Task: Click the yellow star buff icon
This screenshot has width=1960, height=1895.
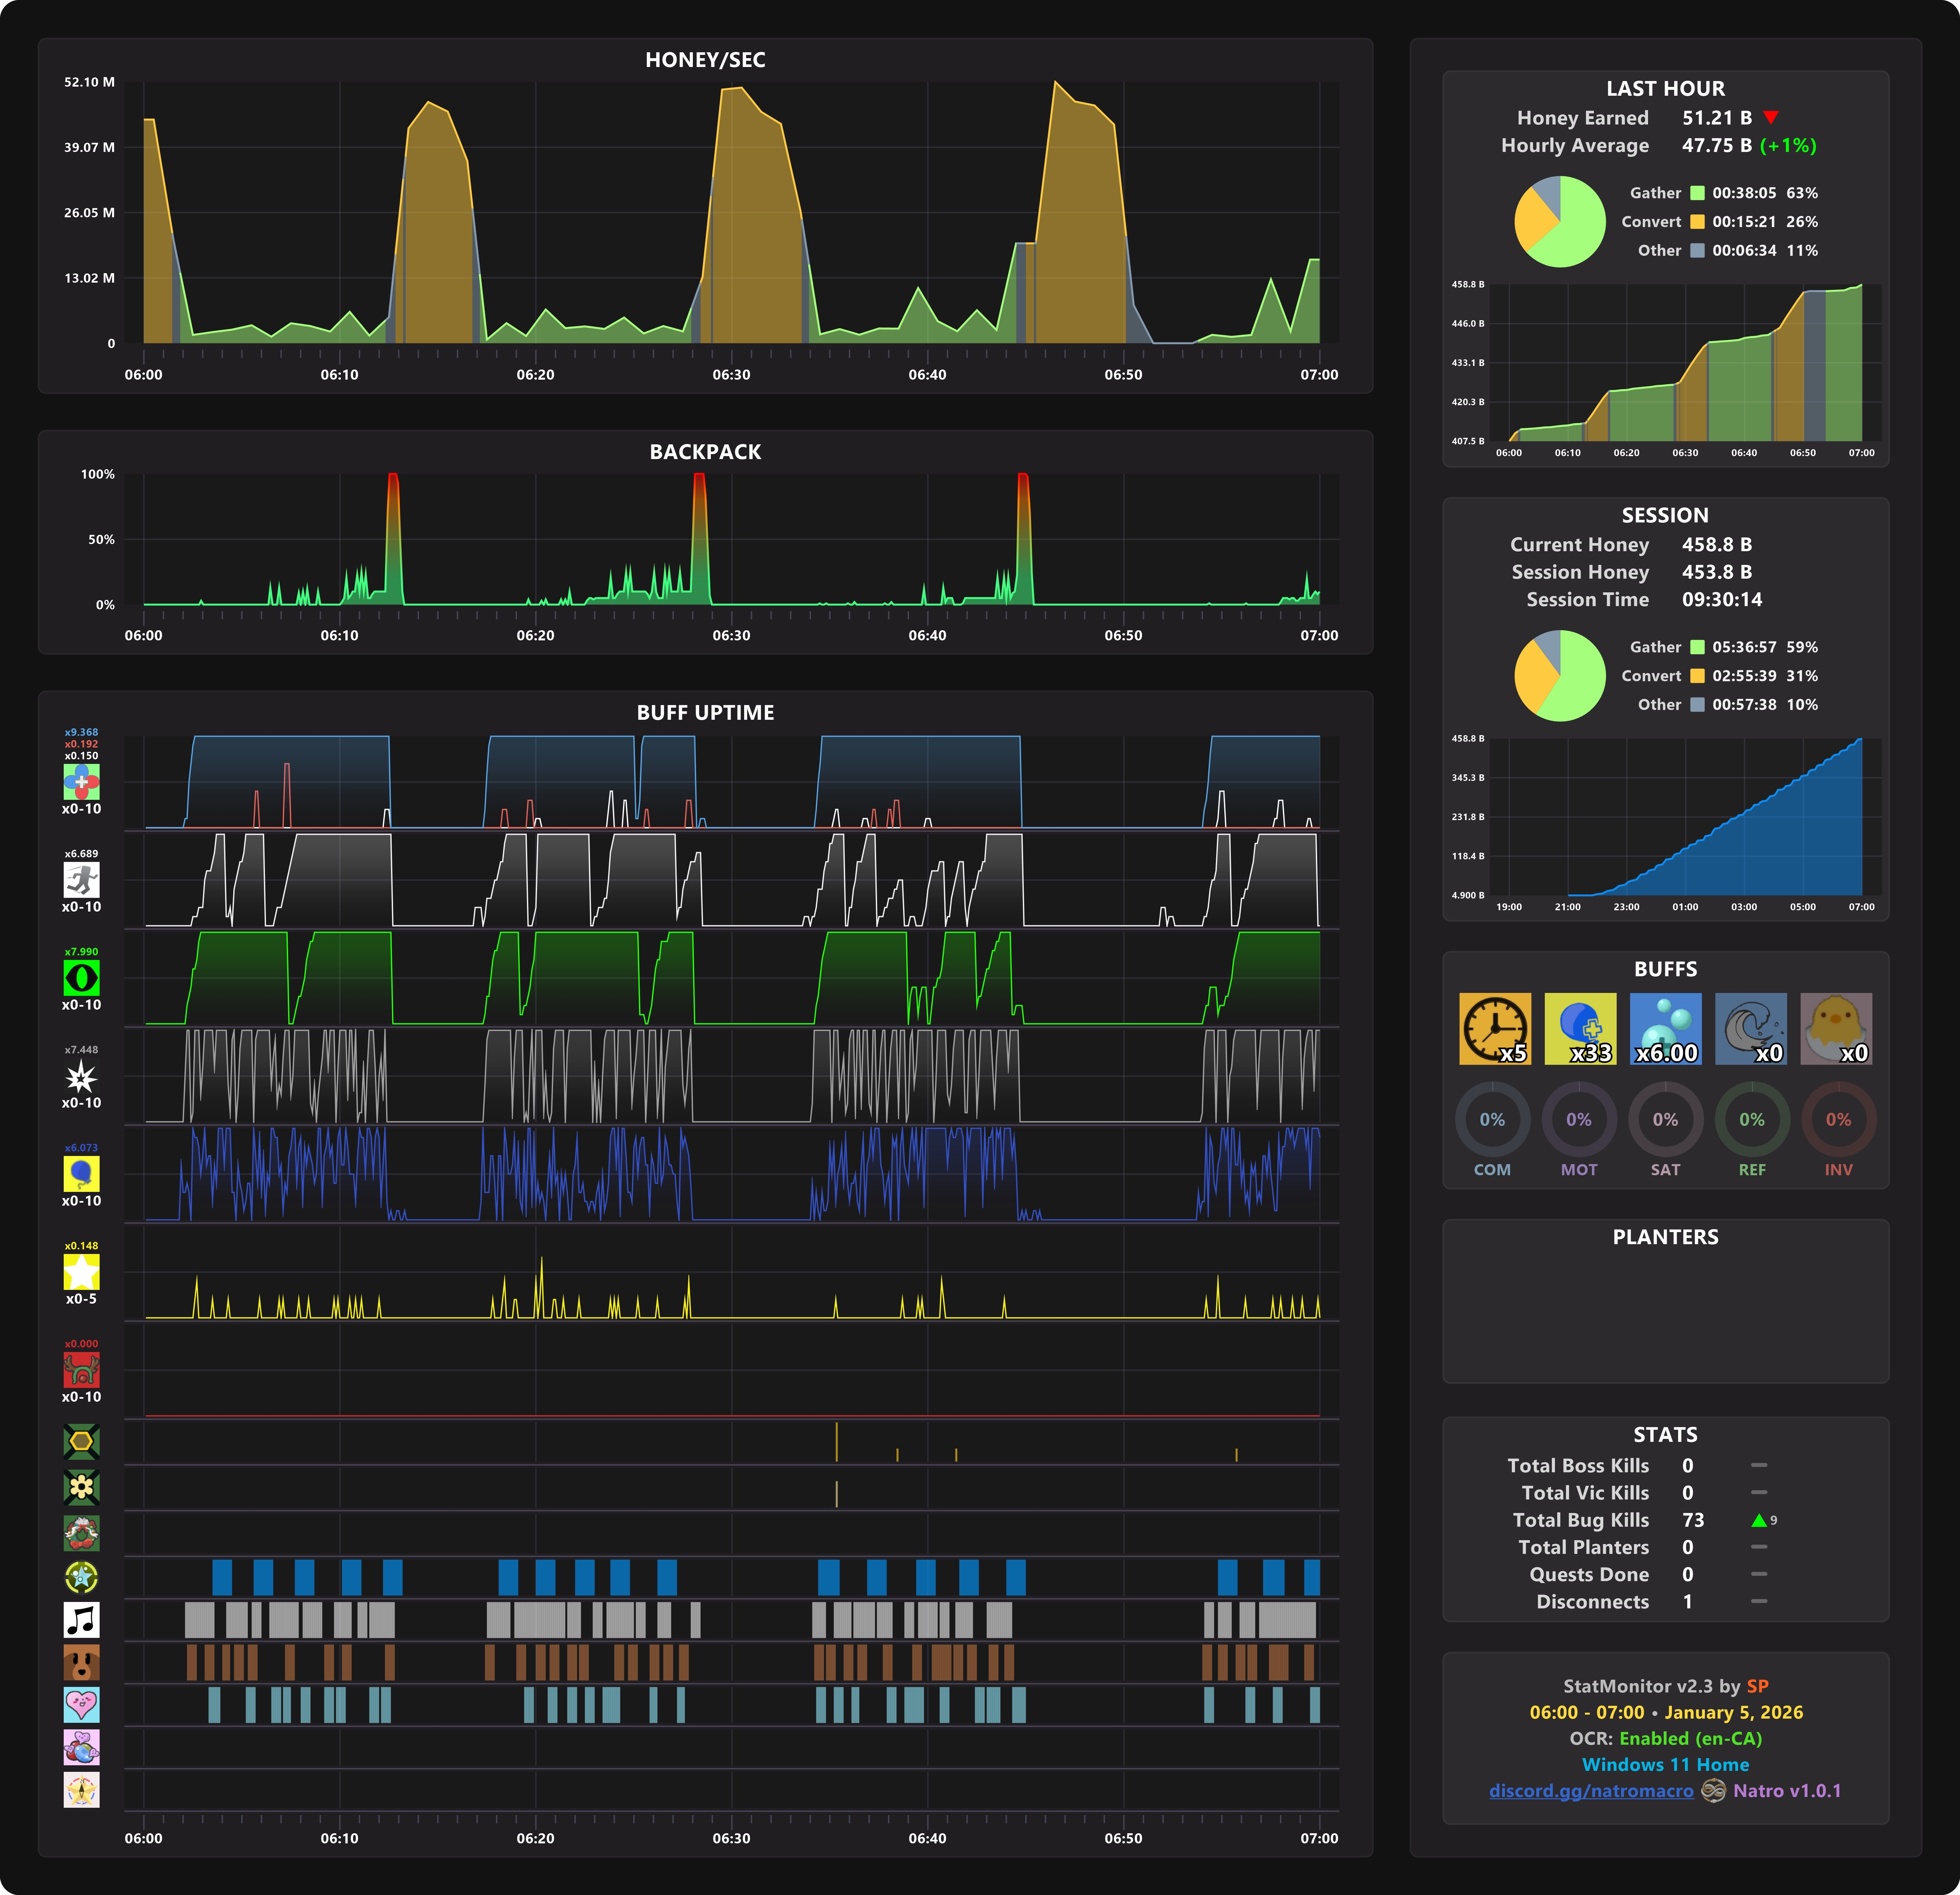Action: pyautogui.click(x=81, y=1272)
